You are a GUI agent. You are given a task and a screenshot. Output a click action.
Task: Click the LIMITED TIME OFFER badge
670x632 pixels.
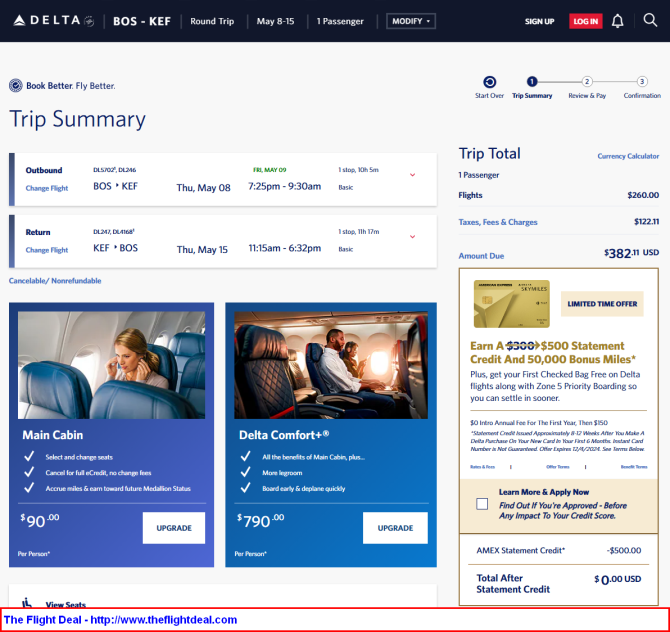coord(602,304)
